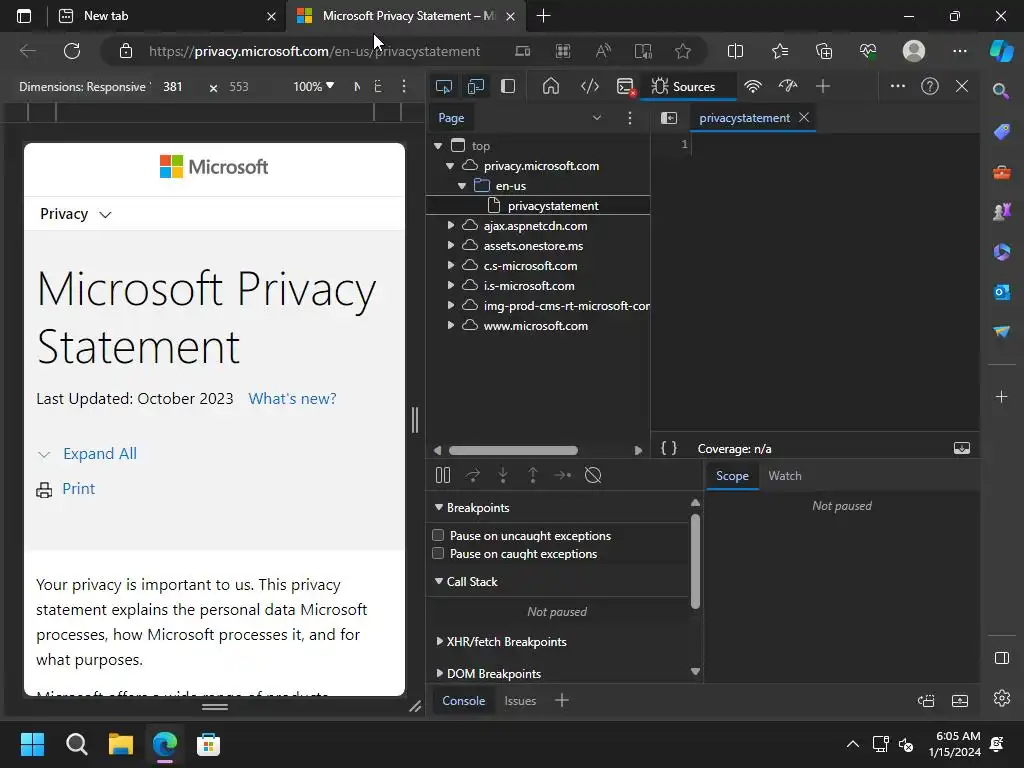The width and height of the screenshot is (1024, 768).
Task: Toggle the Inspect element tool
Action: [443, 86]
